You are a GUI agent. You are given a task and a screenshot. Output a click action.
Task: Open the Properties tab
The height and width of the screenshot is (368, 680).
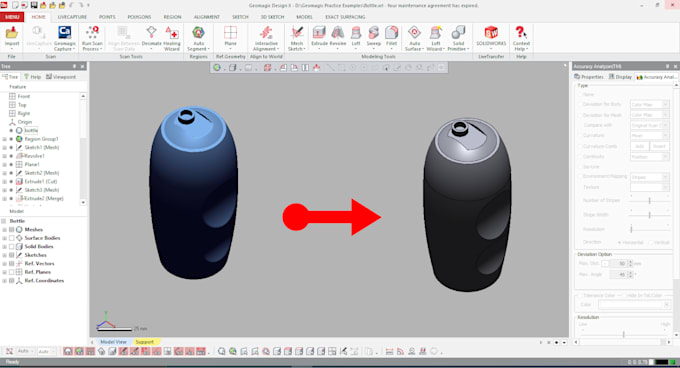[589, 77]
